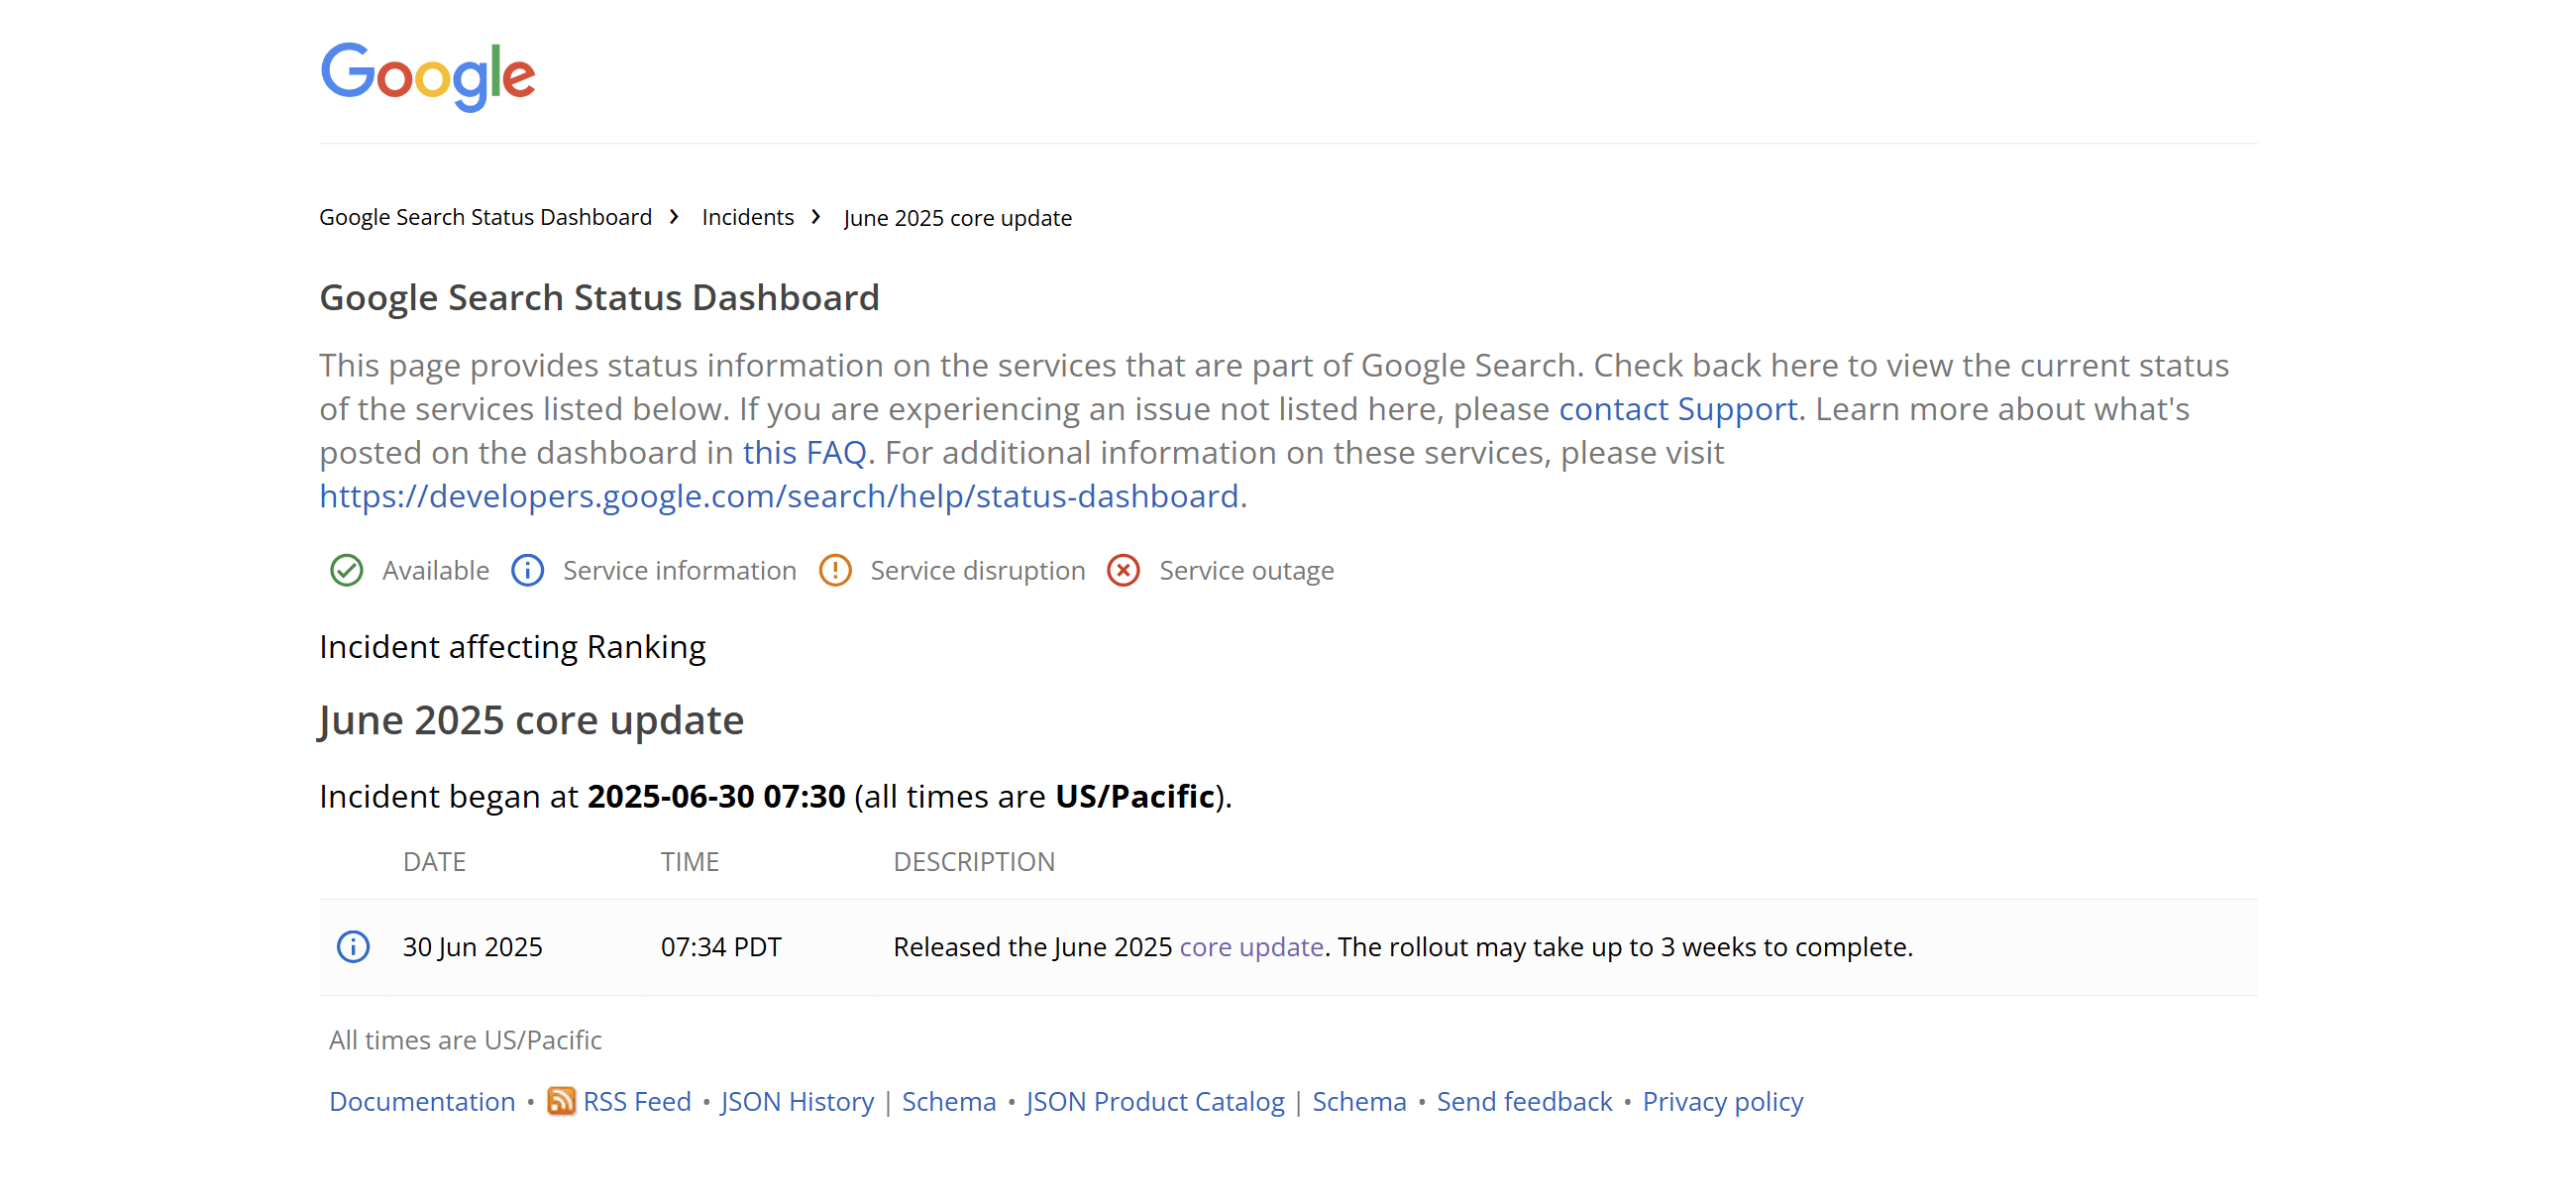
Task: Click the Service outage legend label
Action: pyautogui.click(x=1247, y=570)
